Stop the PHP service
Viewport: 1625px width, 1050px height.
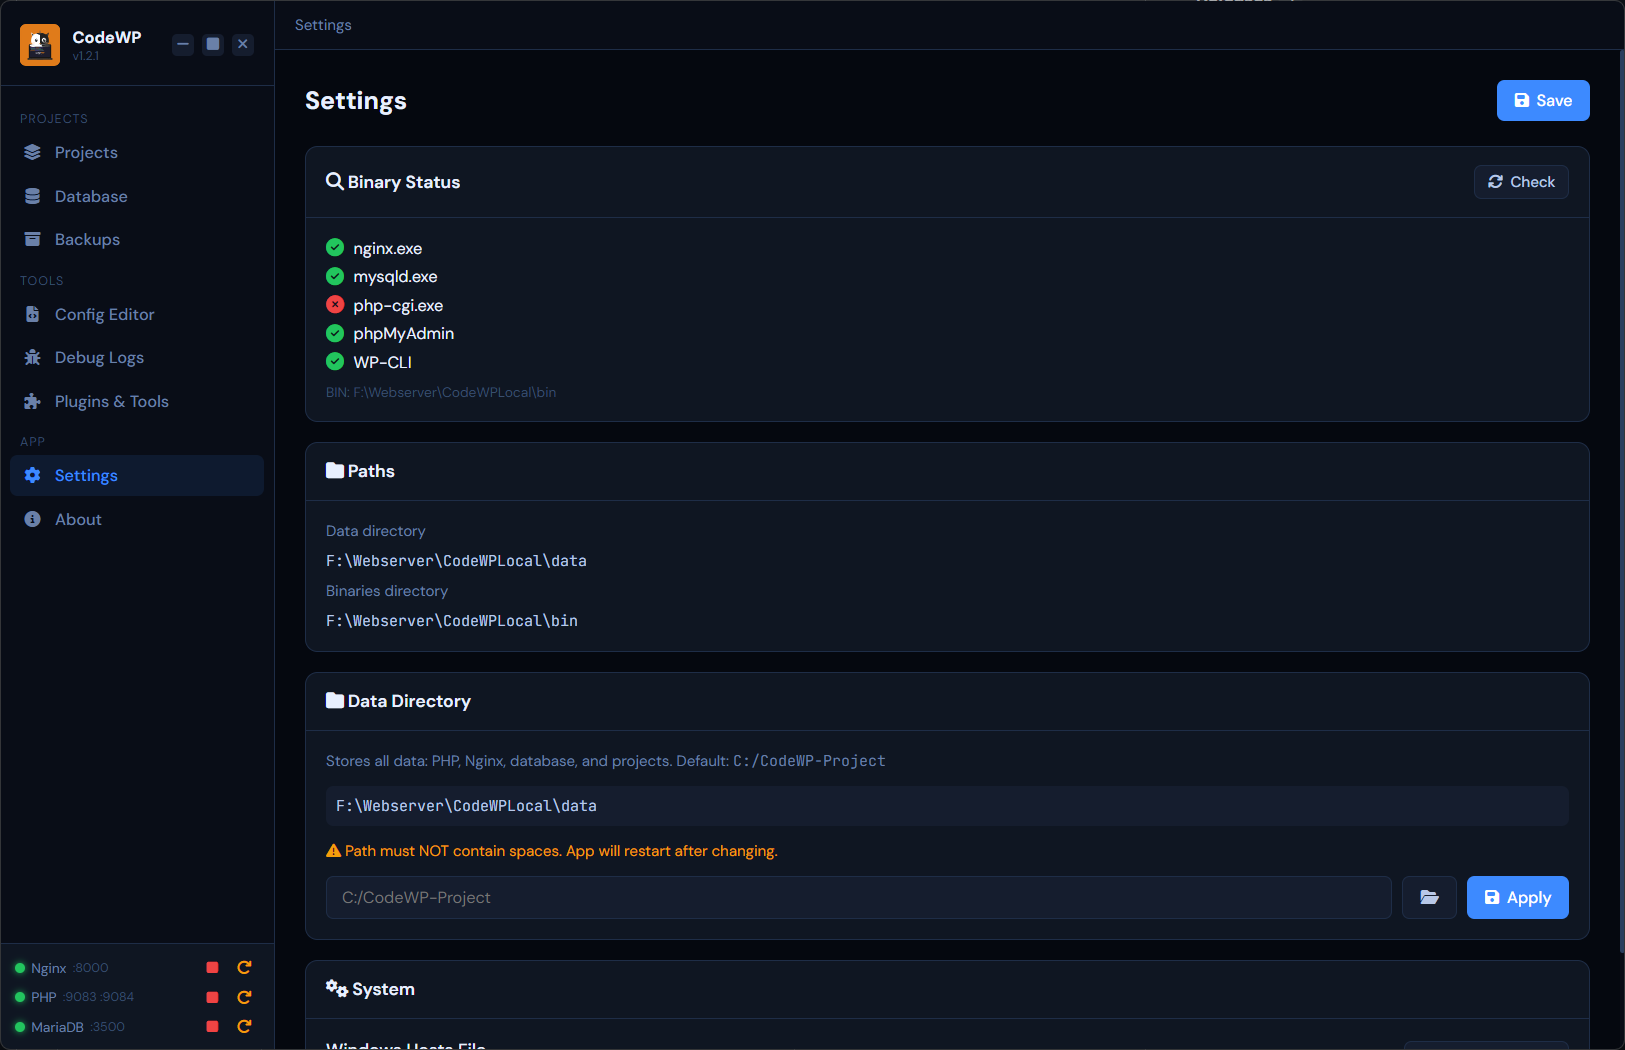point(212,997)
